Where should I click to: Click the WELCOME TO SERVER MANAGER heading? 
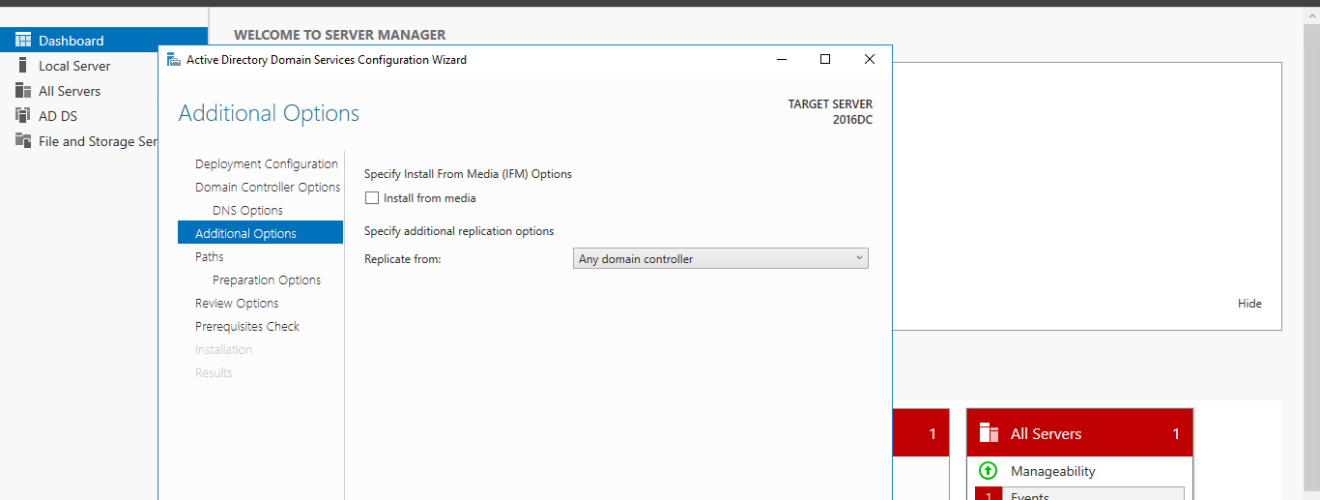click(340, 35)
